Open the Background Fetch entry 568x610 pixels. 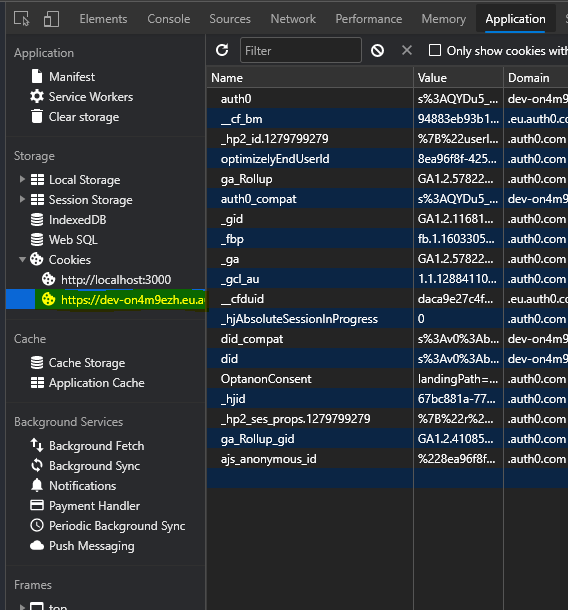click(96, 446)
